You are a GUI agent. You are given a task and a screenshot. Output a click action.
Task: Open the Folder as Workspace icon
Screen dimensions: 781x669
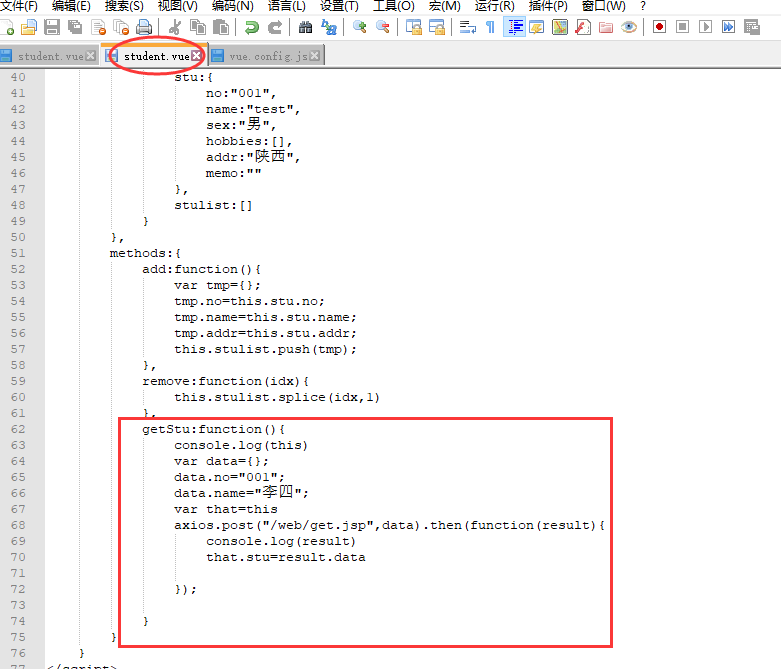[606, 27]
